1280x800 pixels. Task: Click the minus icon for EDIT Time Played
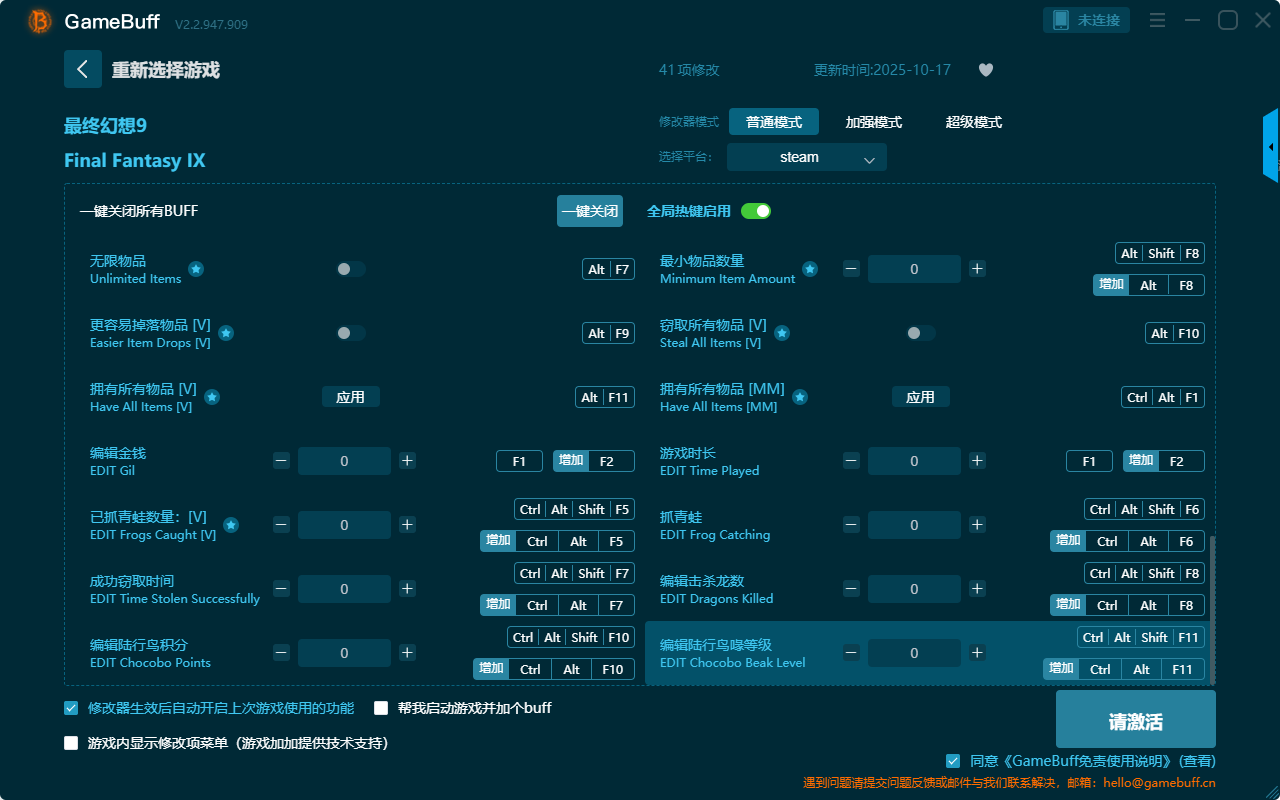point(851,461)
